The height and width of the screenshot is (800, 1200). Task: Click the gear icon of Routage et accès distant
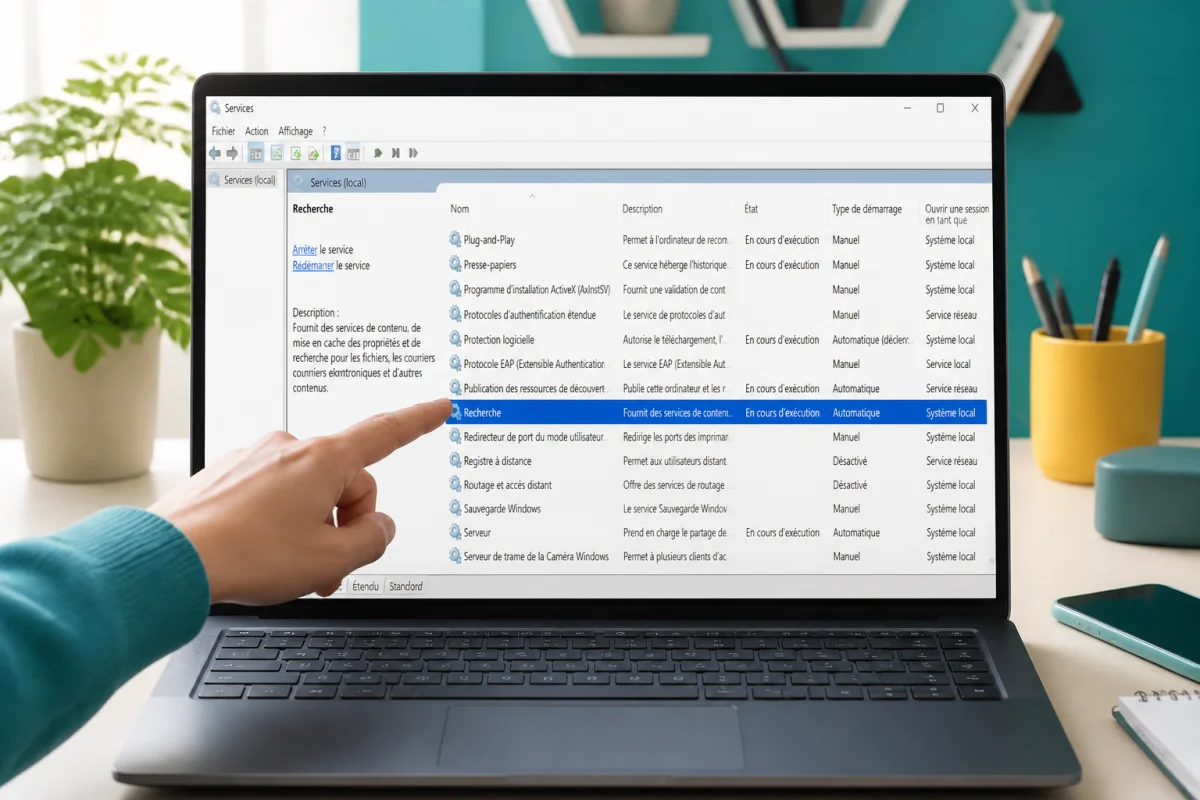pyautogui.click(x=455, y=485)
